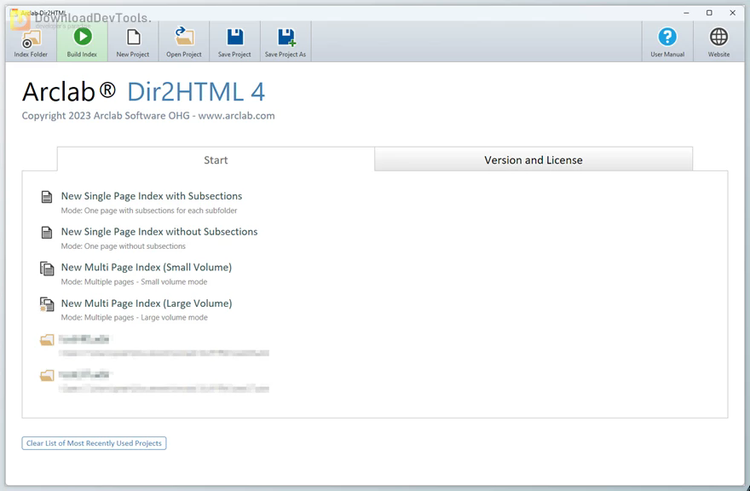Click page icon beside Single Page Index with Subsections
Image resolution: width=750 pixels, height=491 pixels.
point(46,196)
